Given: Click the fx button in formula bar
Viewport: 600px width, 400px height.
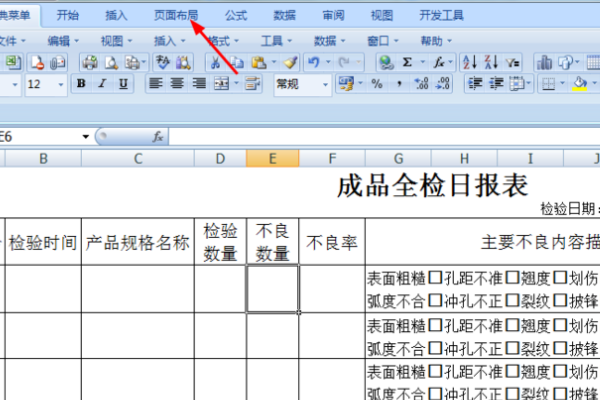Looking at the screenshot, I should click(158, 137).
